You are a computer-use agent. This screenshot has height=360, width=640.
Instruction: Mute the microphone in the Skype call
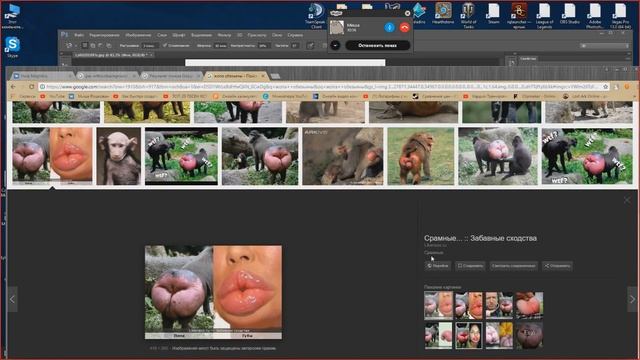[389, 27]
